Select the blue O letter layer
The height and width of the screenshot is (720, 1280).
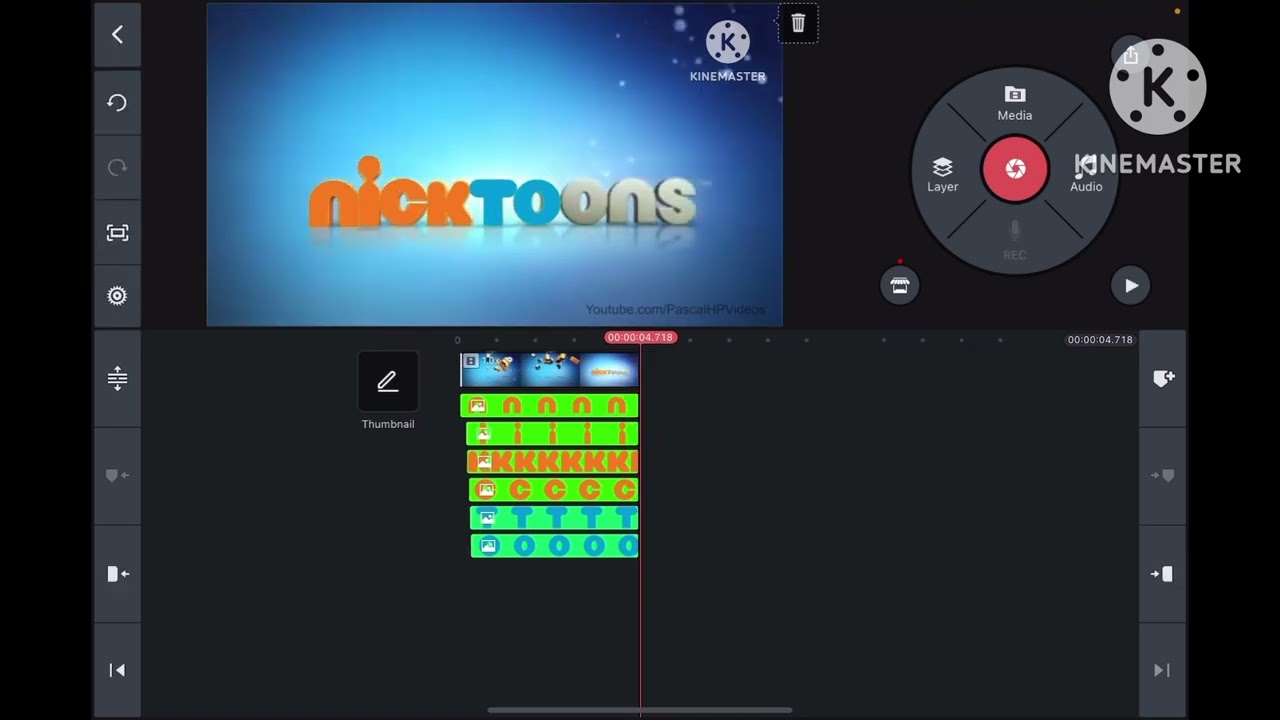tap(555, 546)
